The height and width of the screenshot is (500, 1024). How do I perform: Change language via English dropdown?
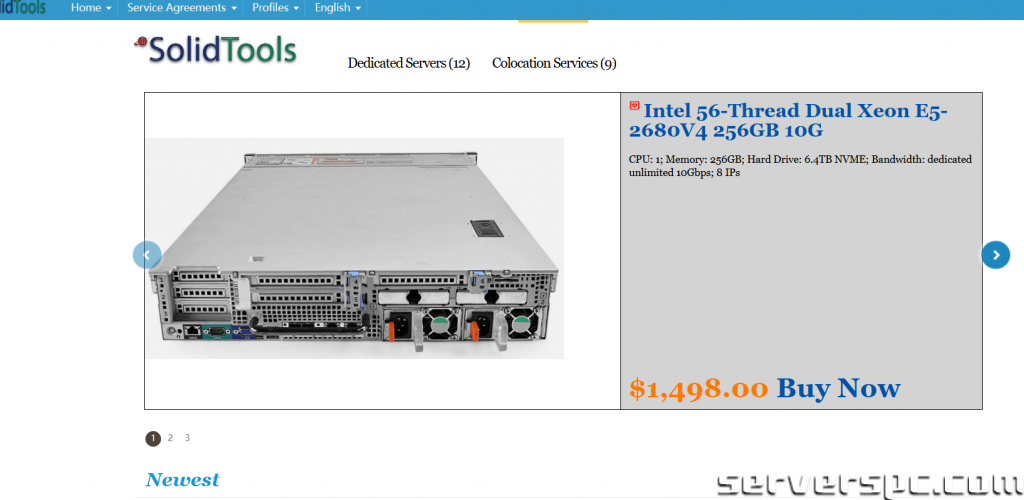tap(338, 8)
